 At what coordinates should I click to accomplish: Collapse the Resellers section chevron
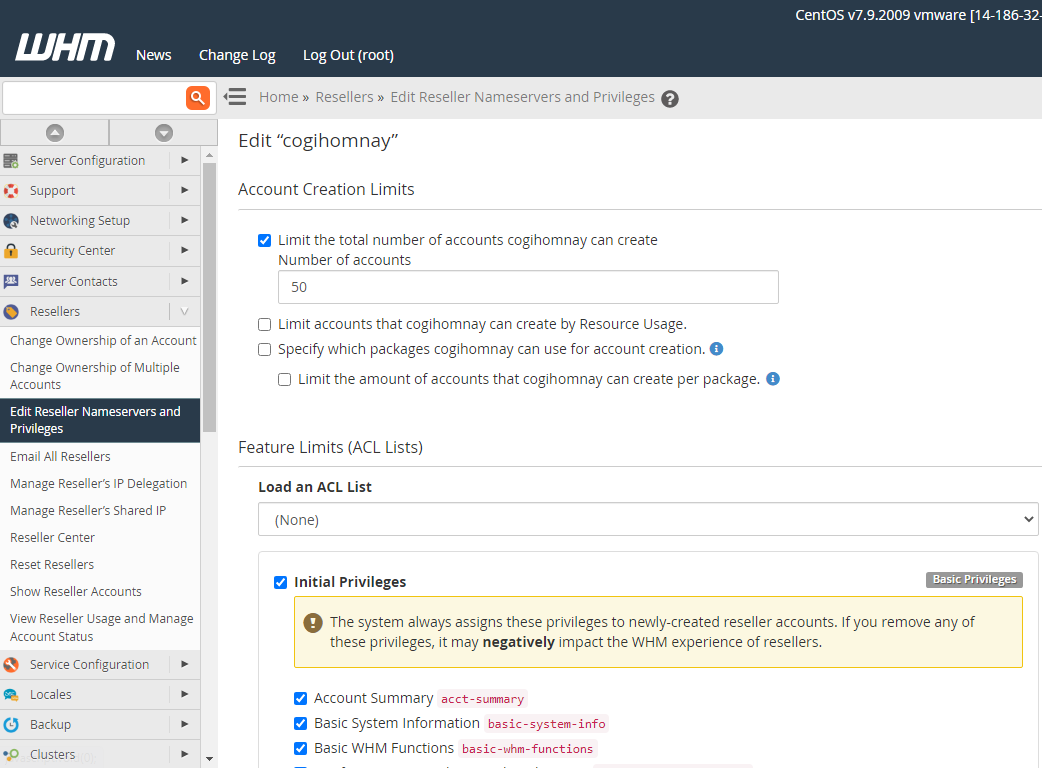coord(184,312)
